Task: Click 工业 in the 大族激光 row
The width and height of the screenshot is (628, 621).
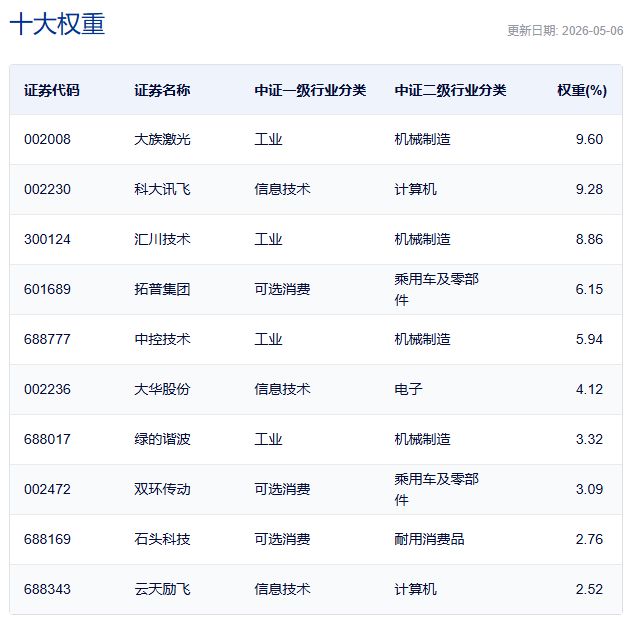Action: click(x=268, y=139)
